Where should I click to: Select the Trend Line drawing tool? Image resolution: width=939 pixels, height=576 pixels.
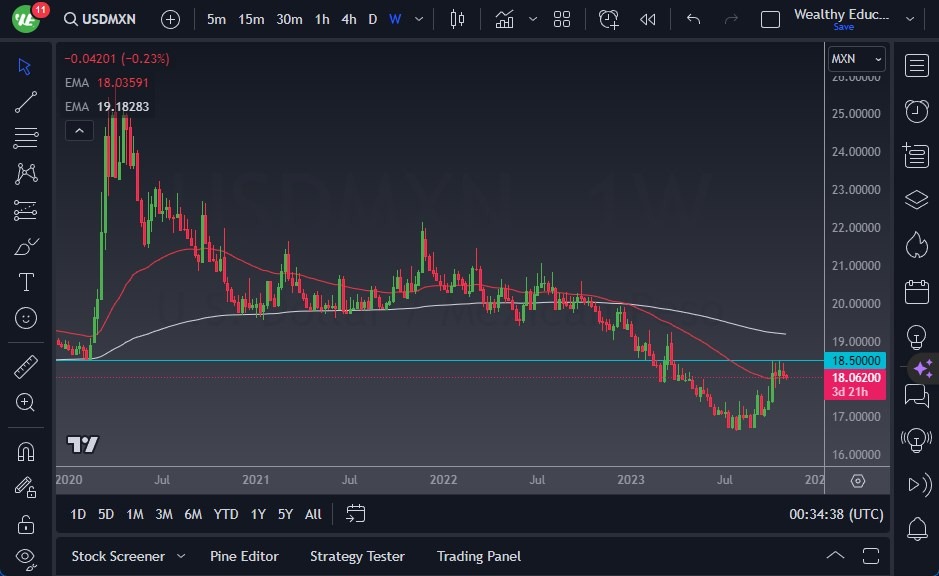pos(25,102)
